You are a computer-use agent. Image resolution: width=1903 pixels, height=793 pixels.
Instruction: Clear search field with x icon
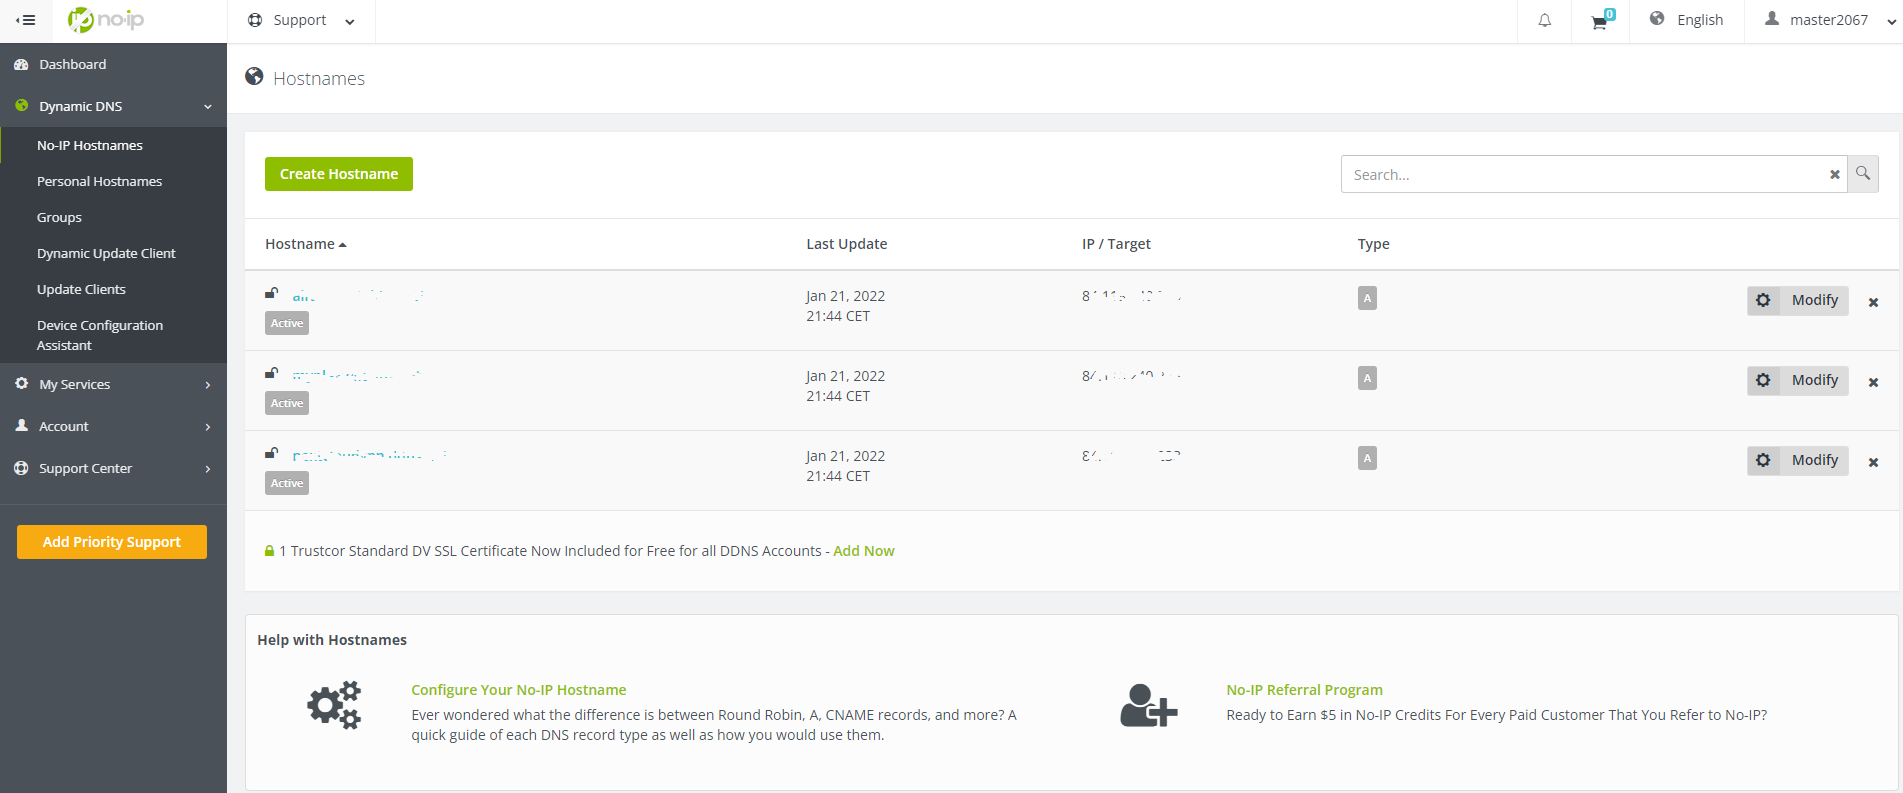[1835, 174]
